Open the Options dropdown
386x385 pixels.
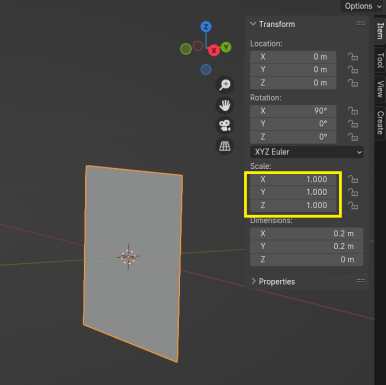click(x=363, y=6)
